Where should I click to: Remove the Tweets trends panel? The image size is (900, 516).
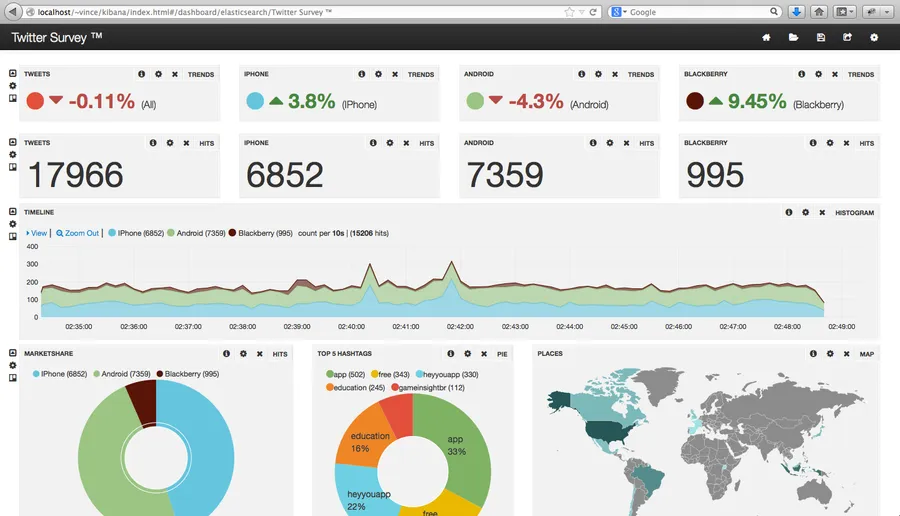click(175, 74)
